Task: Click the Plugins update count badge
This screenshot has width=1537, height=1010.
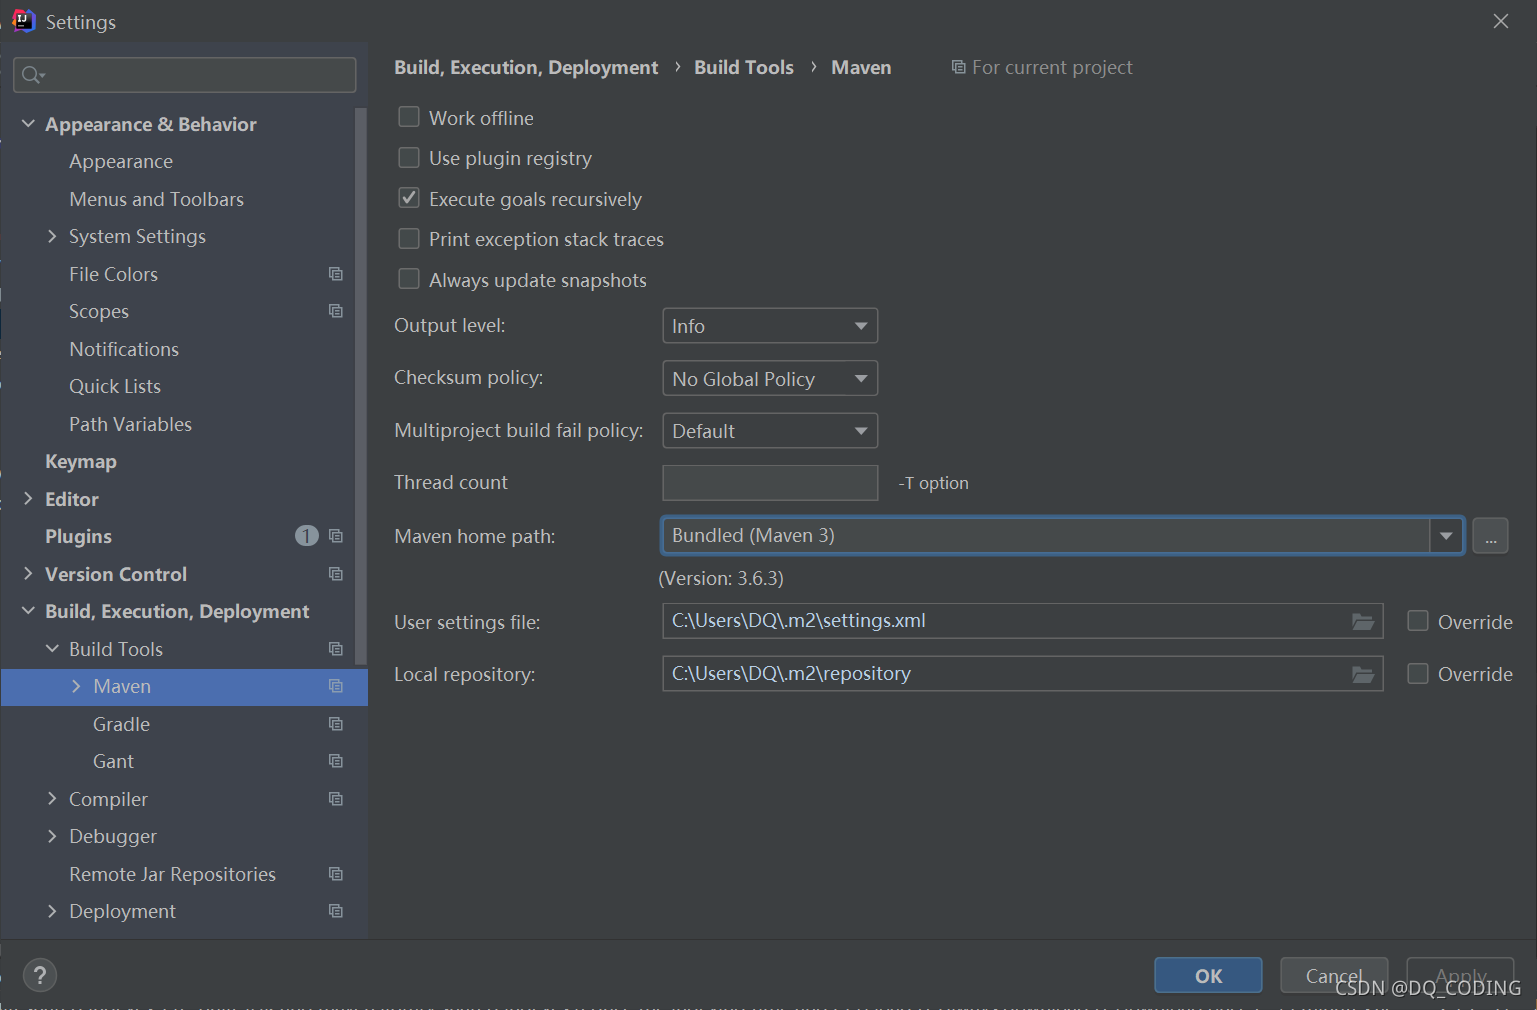Action: (x=306, y=536)
